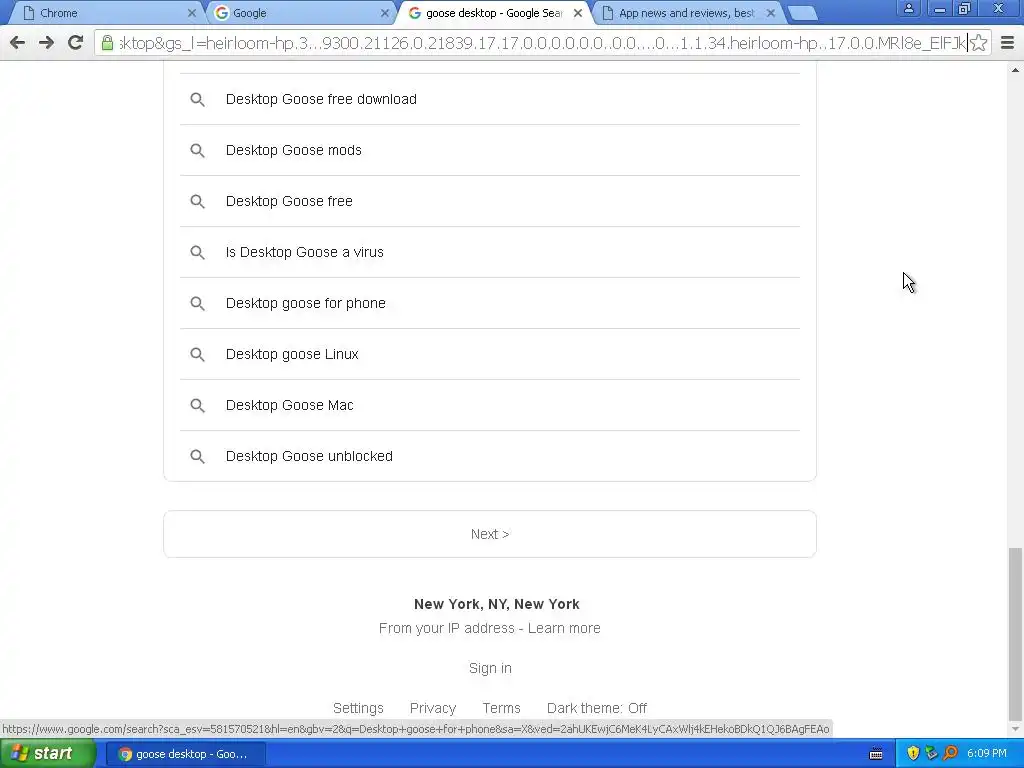
Task: Click search icon beside Desktop Goose mods
Action: (197, 150)
